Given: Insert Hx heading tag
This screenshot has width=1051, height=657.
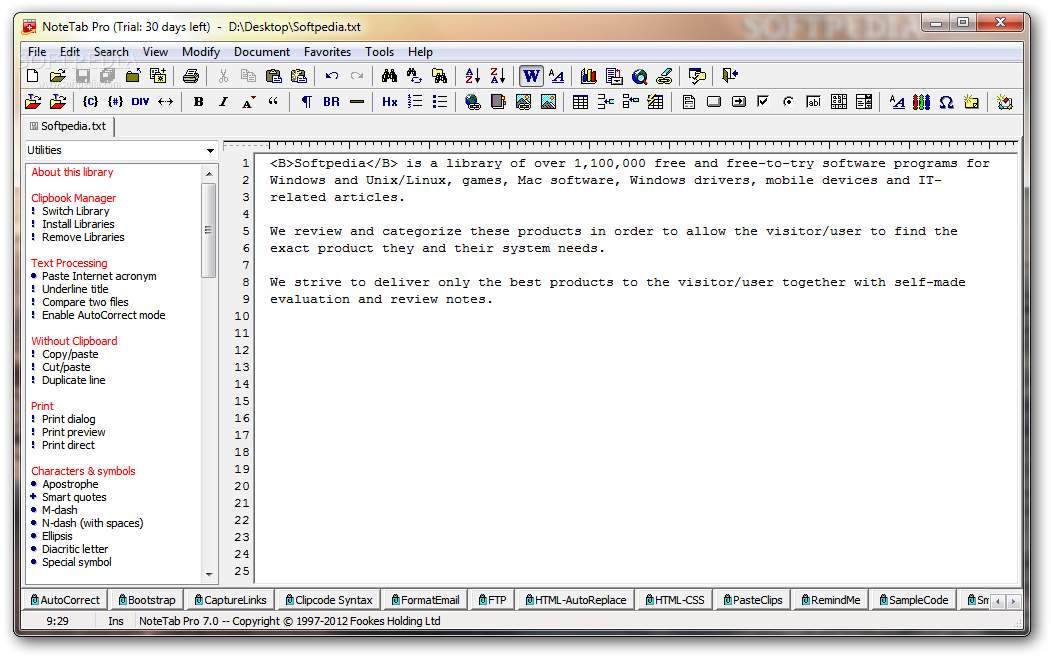Looking at the screenshot, I should pyautogui.click(x=389, y=102).
